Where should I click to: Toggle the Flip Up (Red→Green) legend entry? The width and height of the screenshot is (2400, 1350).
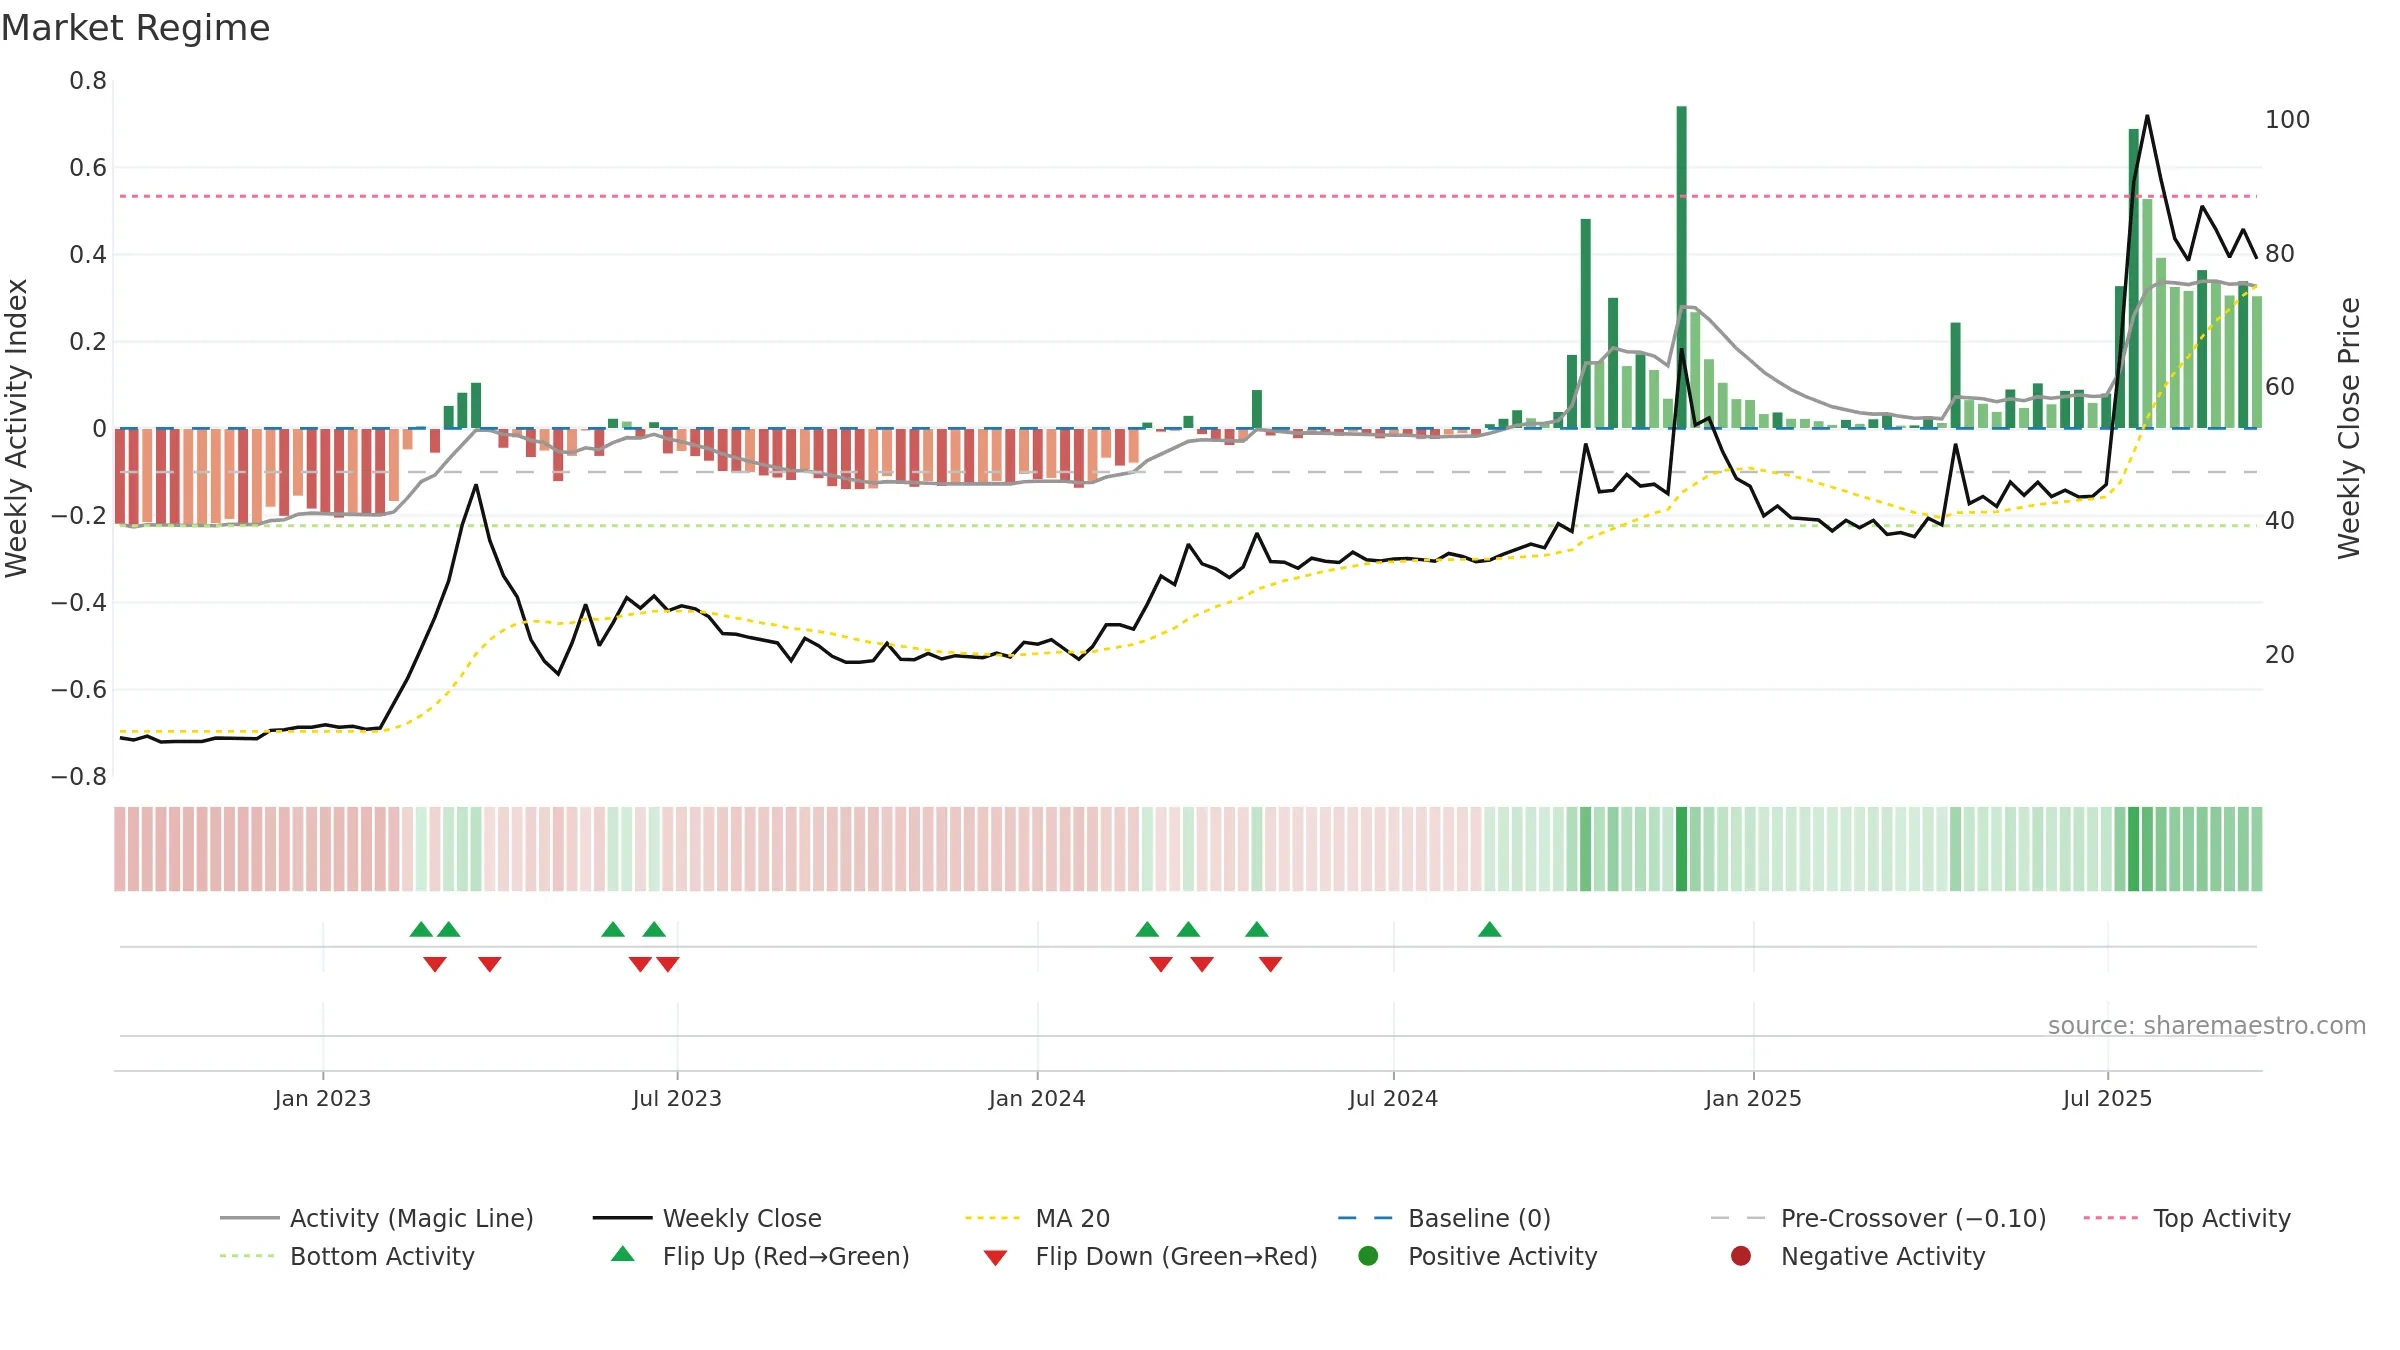tap(760, 1256)
